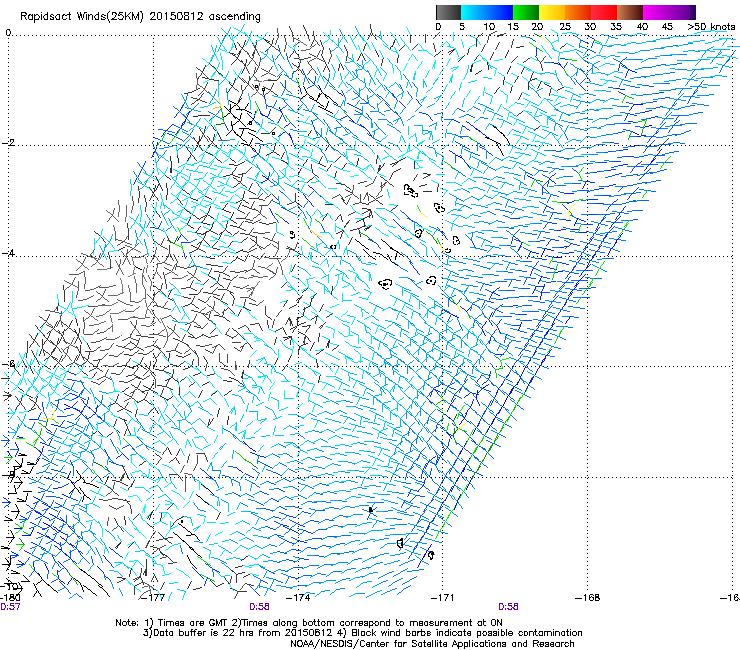This screenshot has height=650, width=740.
Task: Click the "45" legend scale label
Action: (x=667, y=27)
